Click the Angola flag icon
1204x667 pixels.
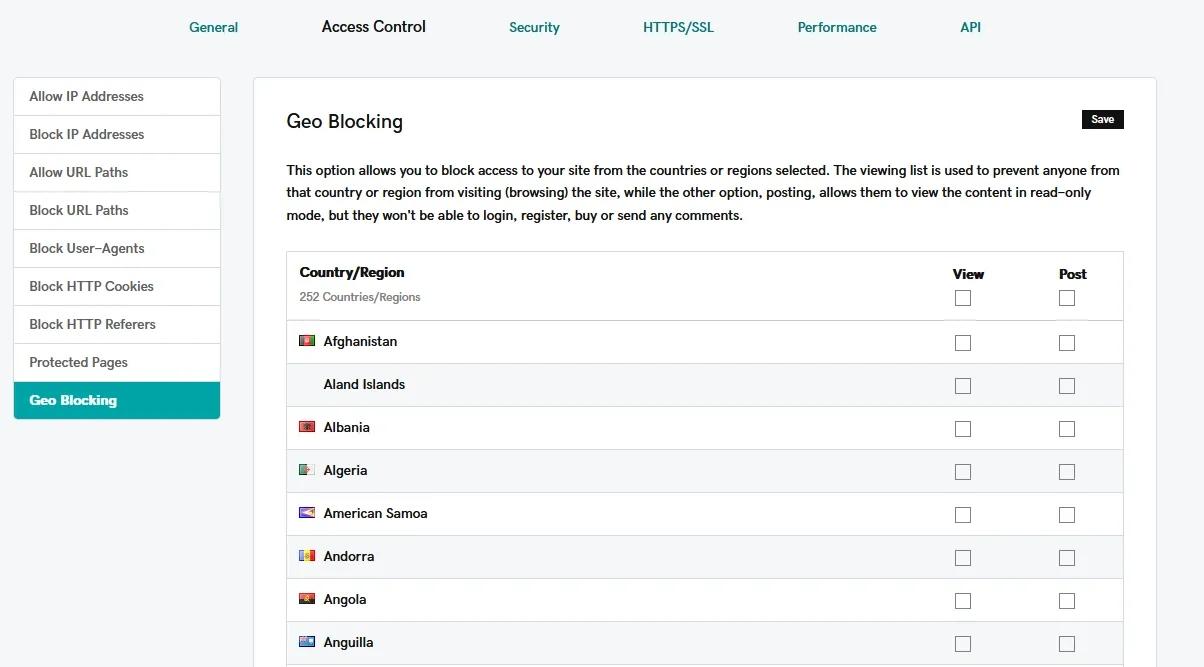tap(307, 599)
